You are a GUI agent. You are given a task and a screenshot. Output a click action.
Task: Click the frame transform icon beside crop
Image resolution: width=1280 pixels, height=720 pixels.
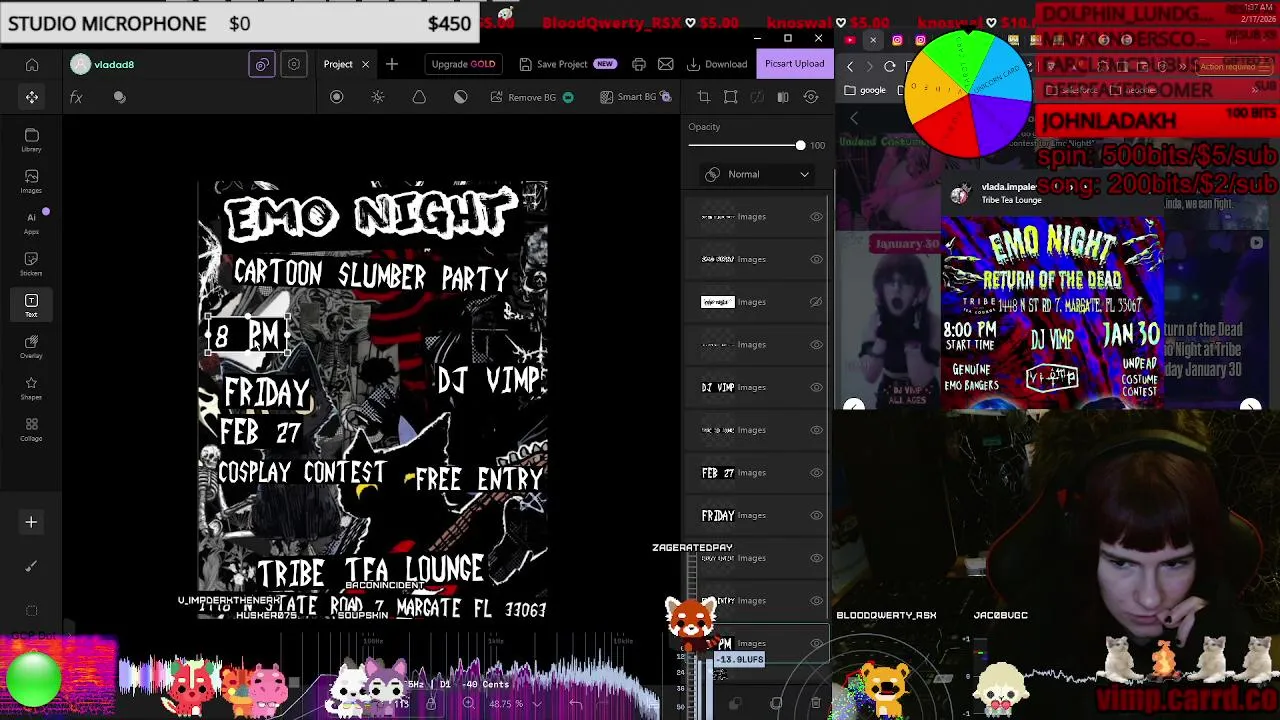click(x=731, y=97)
